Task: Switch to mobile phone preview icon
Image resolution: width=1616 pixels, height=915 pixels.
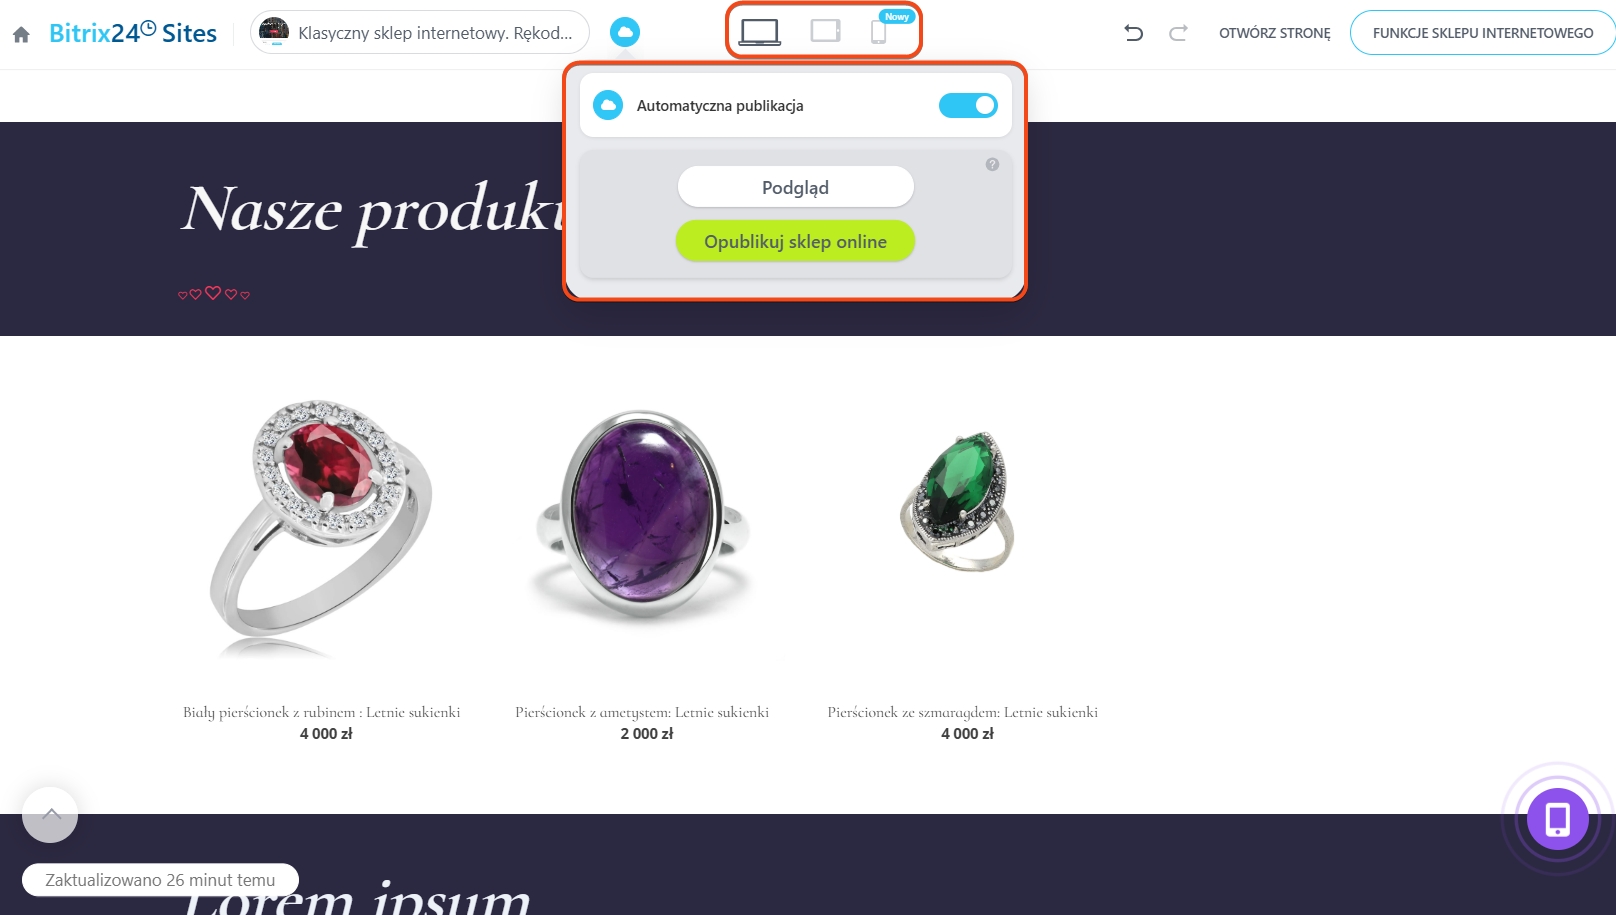Action: coord(878,32)
